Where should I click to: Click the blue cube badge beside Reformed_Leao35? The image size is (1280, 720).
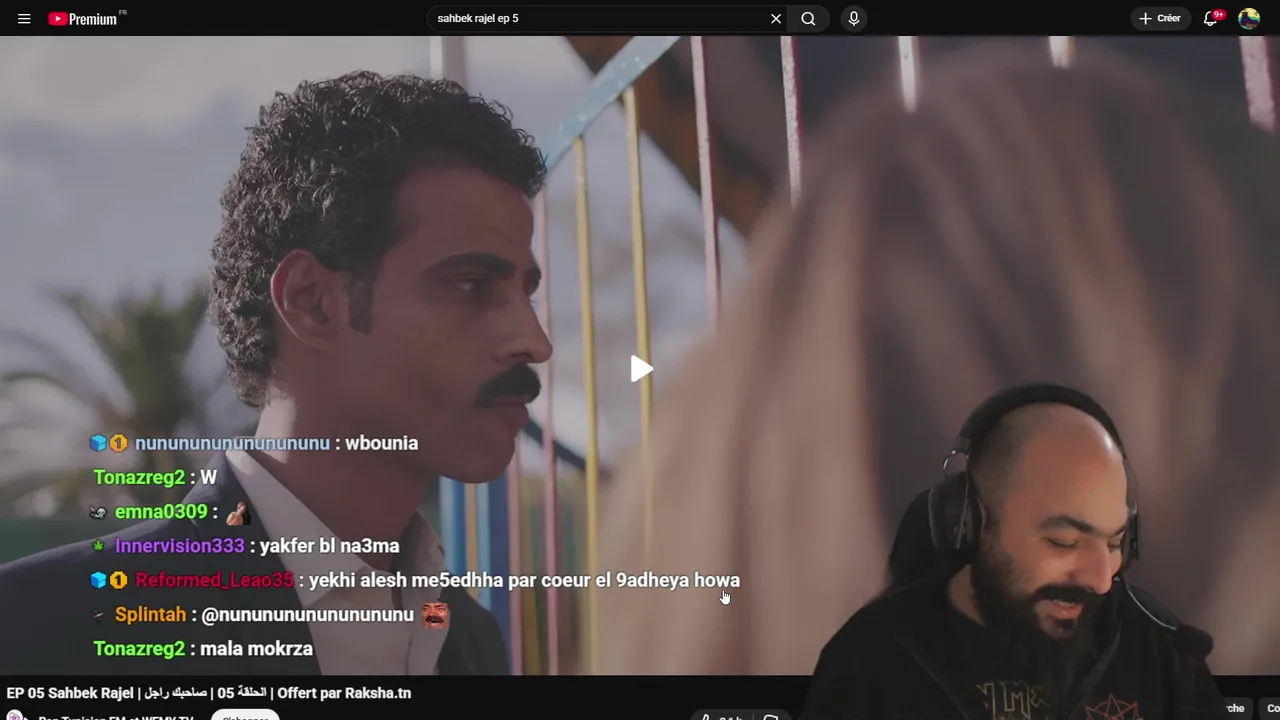[98, 580]
